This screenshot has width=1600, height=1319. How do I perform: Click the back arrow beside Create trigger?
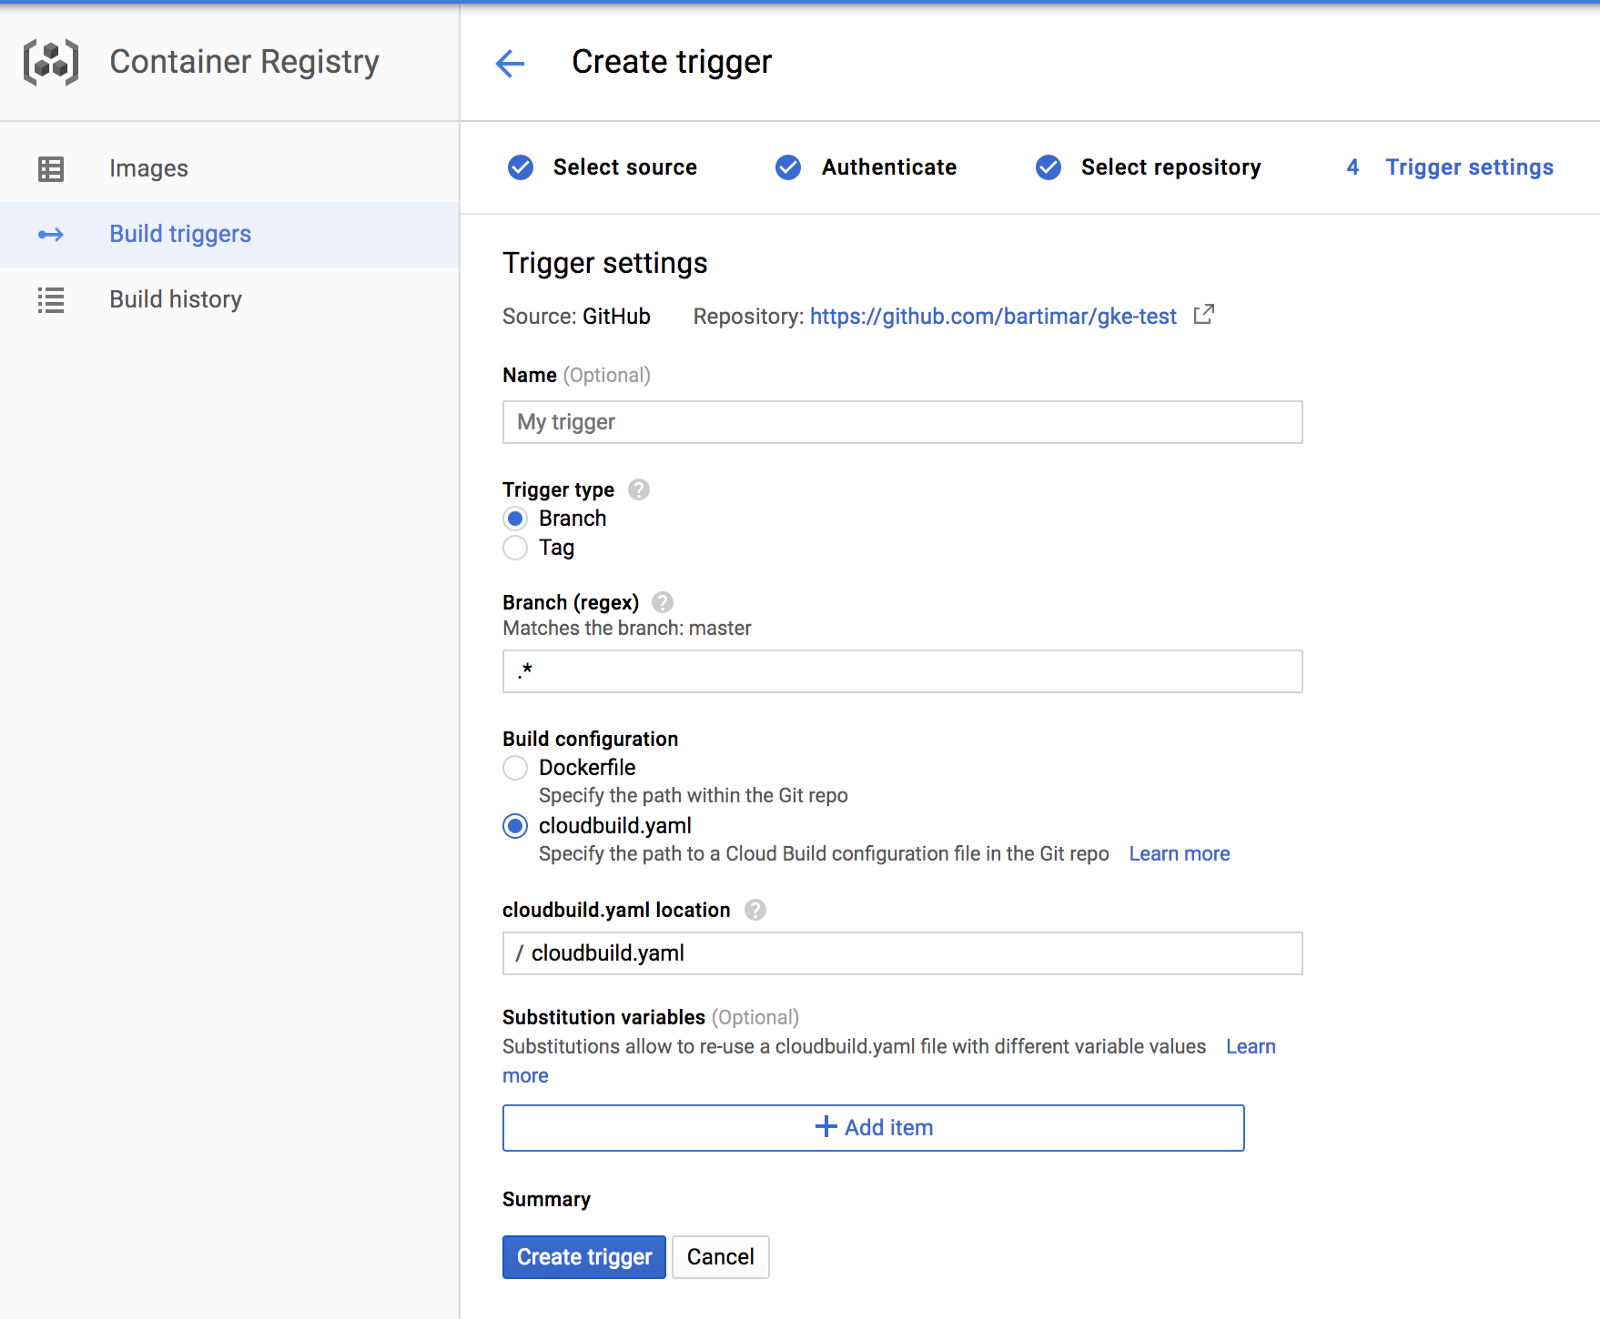pyautogui.click(x=510, y=63)
